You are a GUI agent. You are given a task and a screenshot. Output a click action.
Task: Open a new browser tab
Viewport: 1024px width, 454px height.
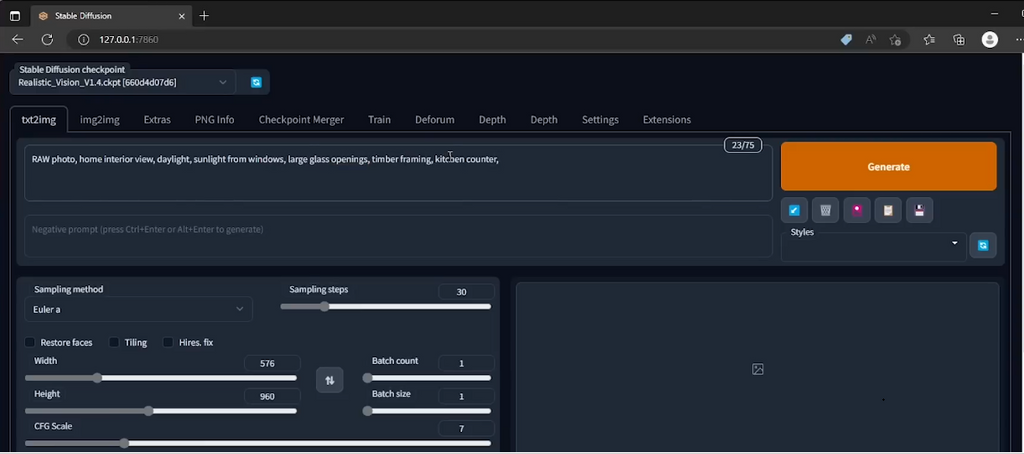(204, 16)
